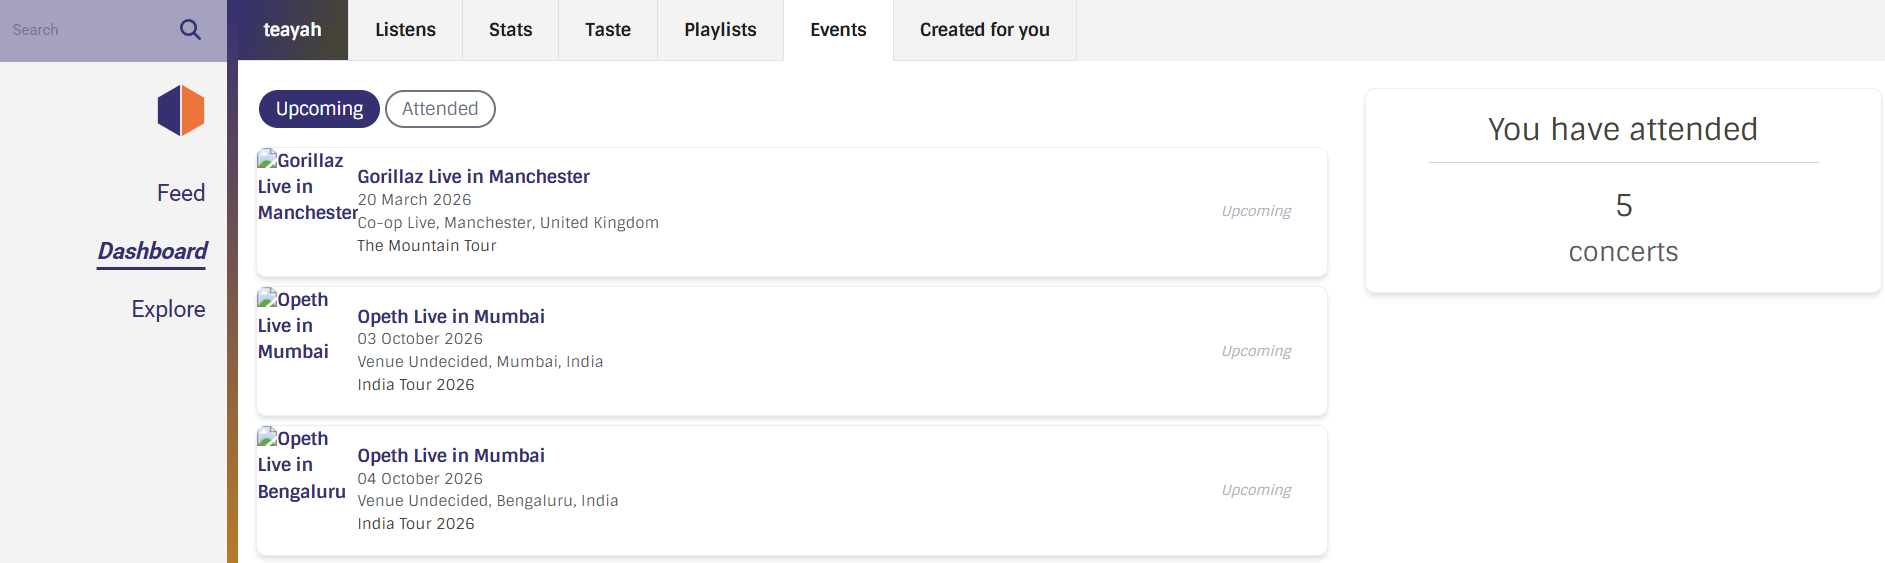Go to Feed in sidebar
1885x563 pixels.
tap(181, 193)
